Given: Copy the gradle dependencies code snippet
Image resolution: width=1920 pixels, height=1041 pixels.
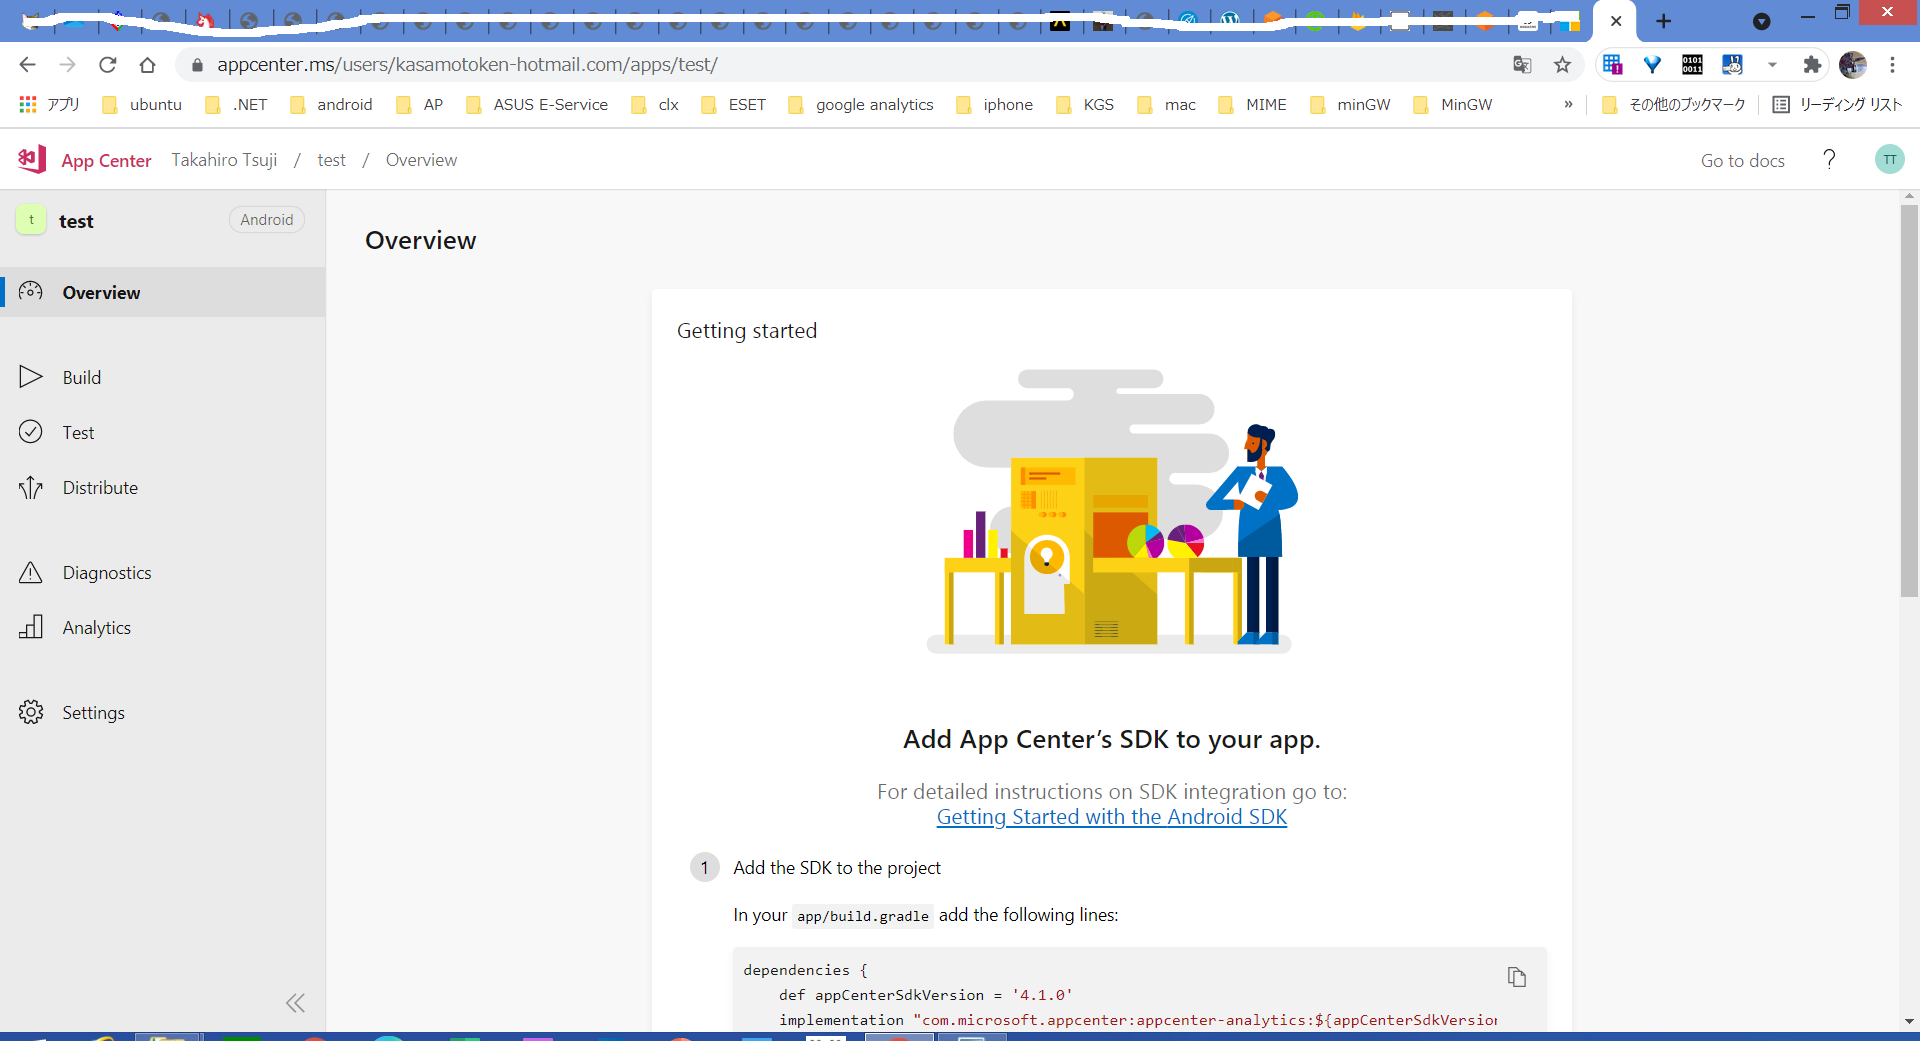Looking at the screenshot, I should tap(1517, 977).
